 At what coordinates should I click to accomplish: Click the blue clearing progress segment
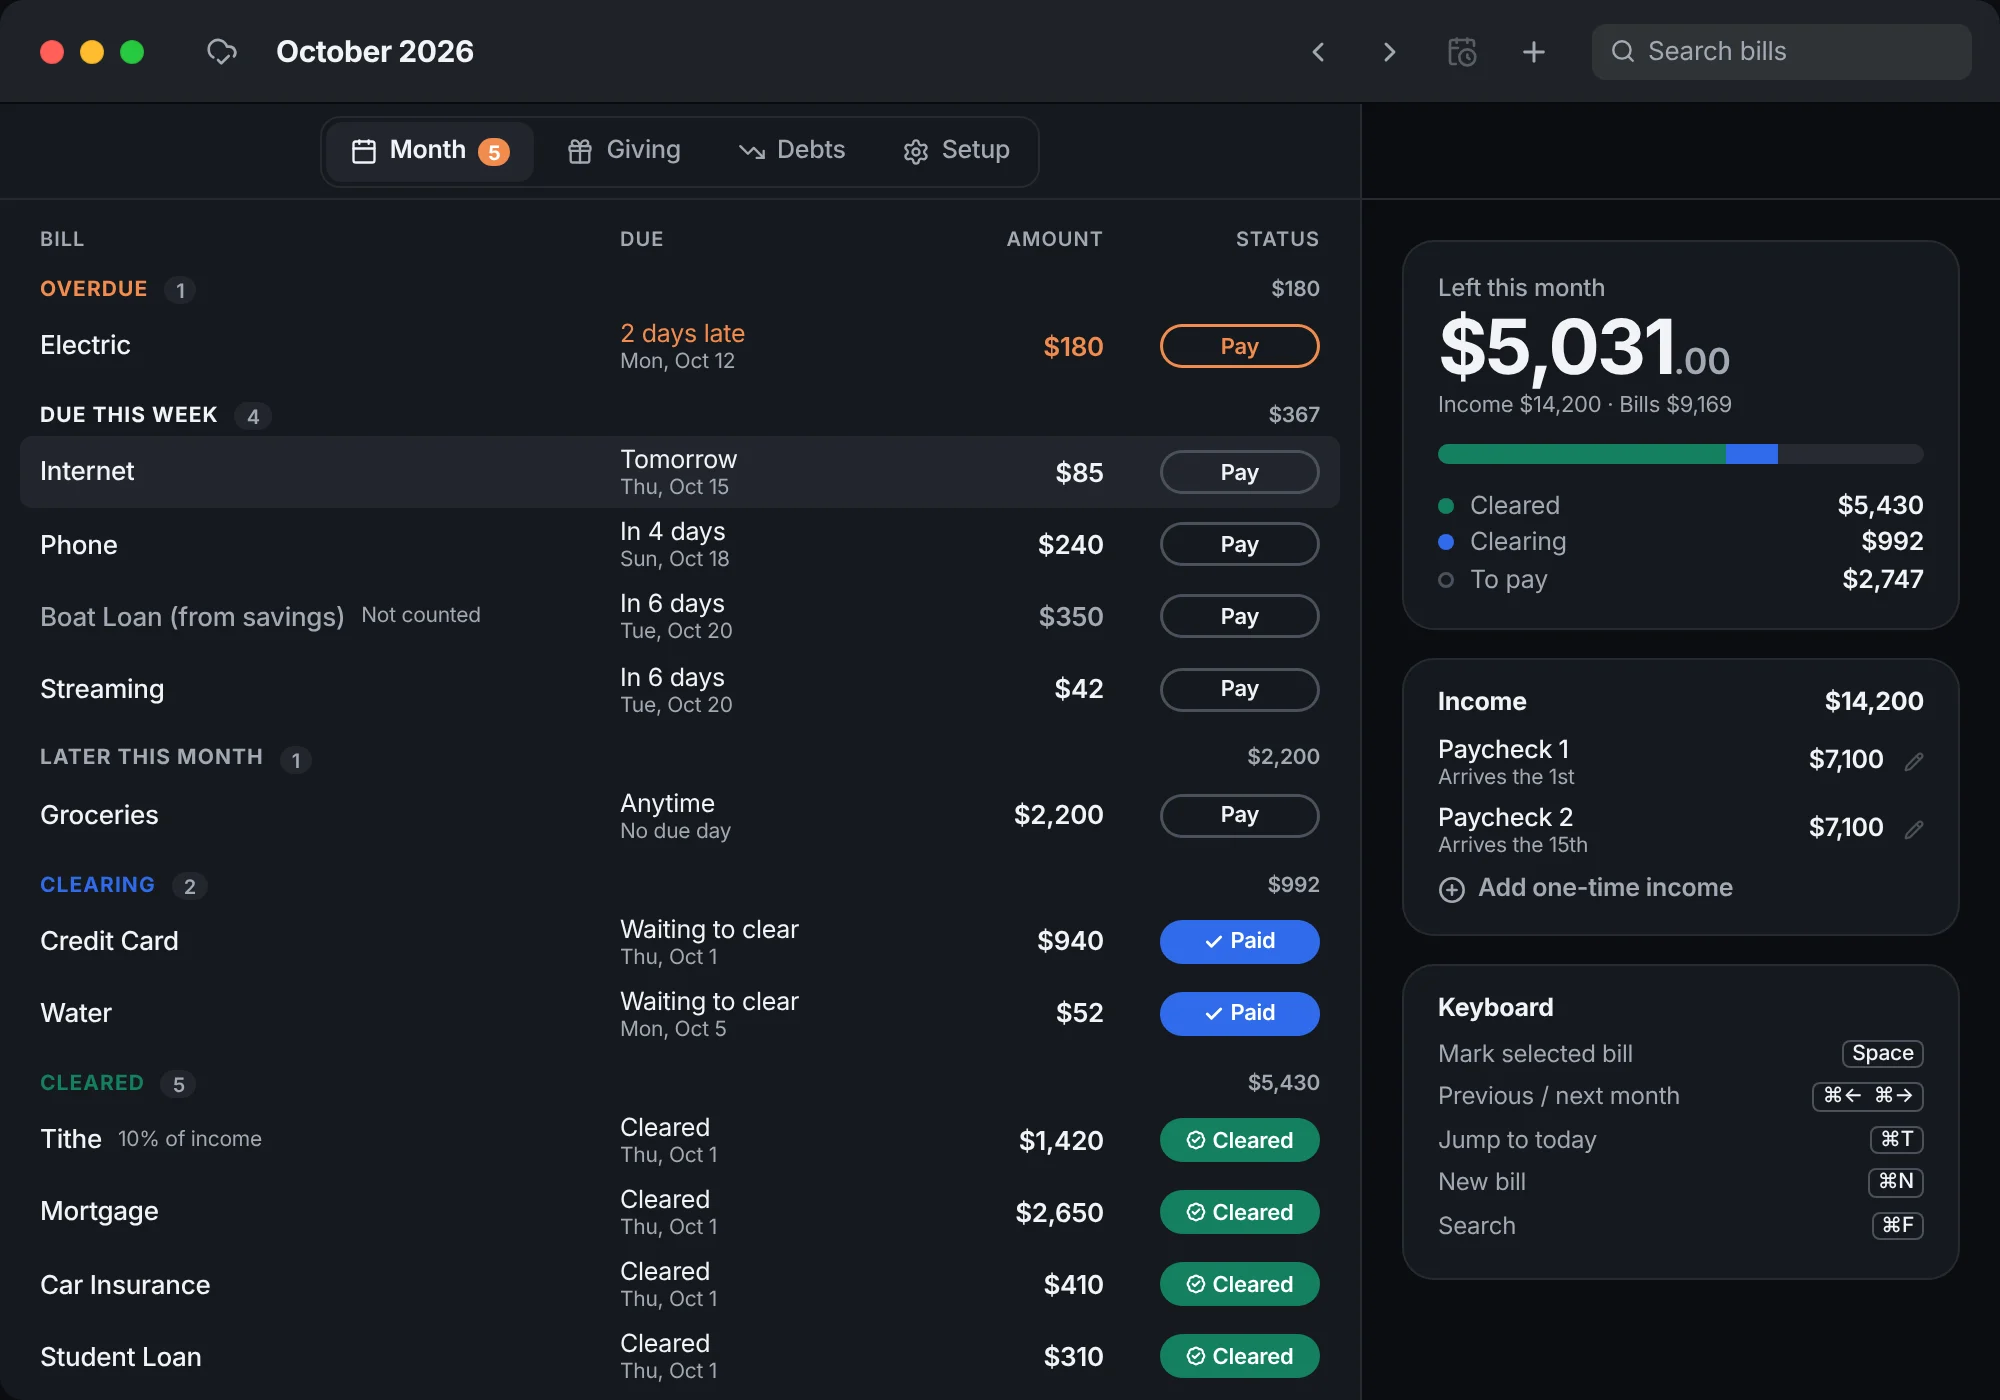coord(1752,454)
